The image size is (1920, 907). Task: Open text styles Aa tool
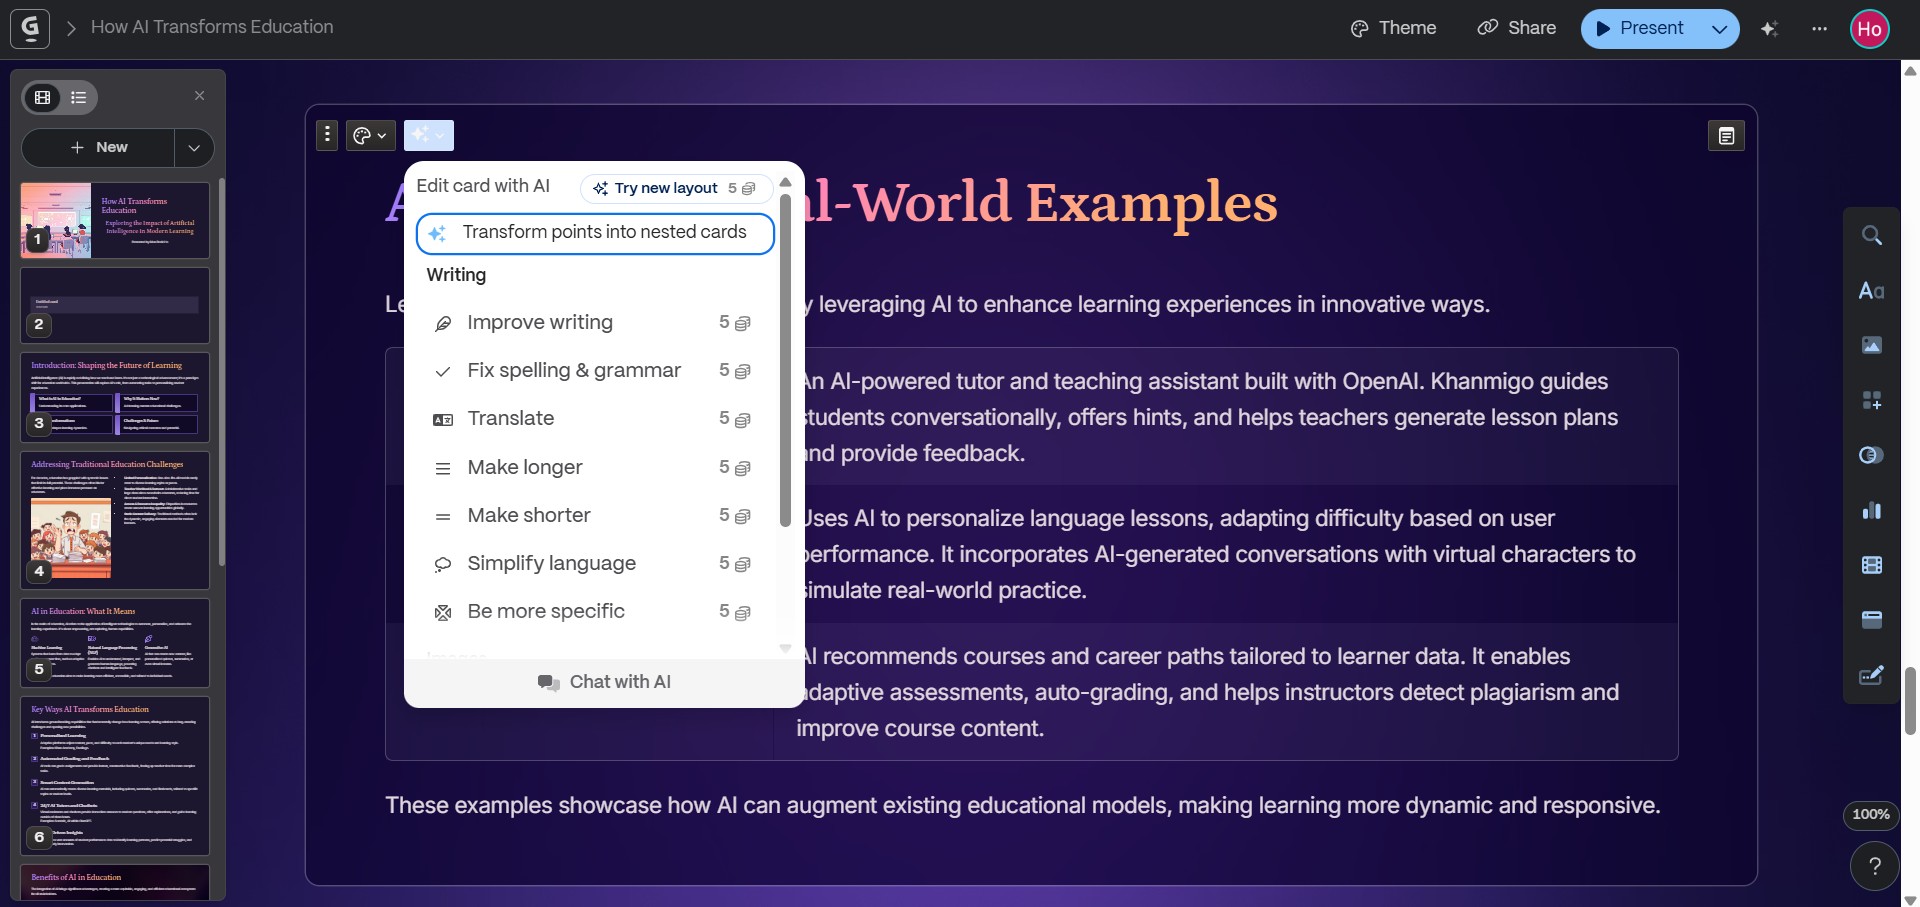(x=1872, y=290)
